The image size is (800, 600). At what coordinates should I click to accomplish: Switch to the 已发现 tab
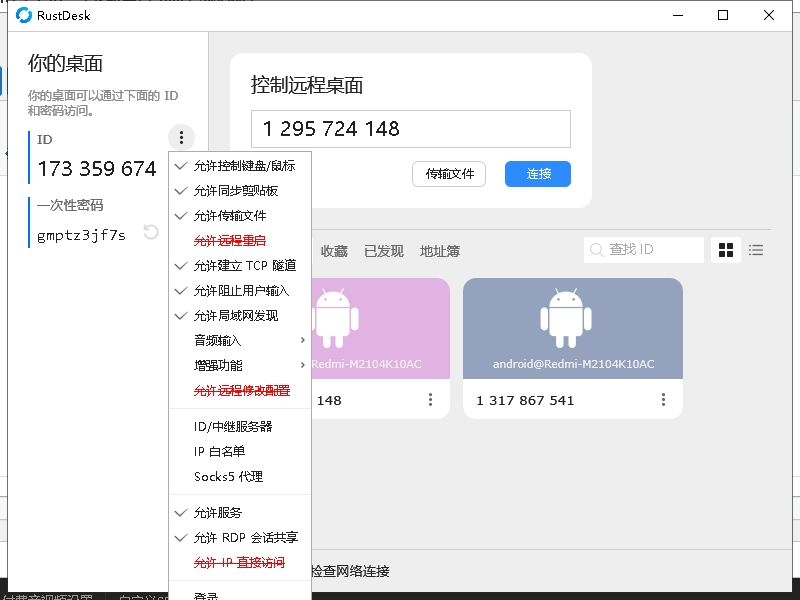[x=384, y=251]
